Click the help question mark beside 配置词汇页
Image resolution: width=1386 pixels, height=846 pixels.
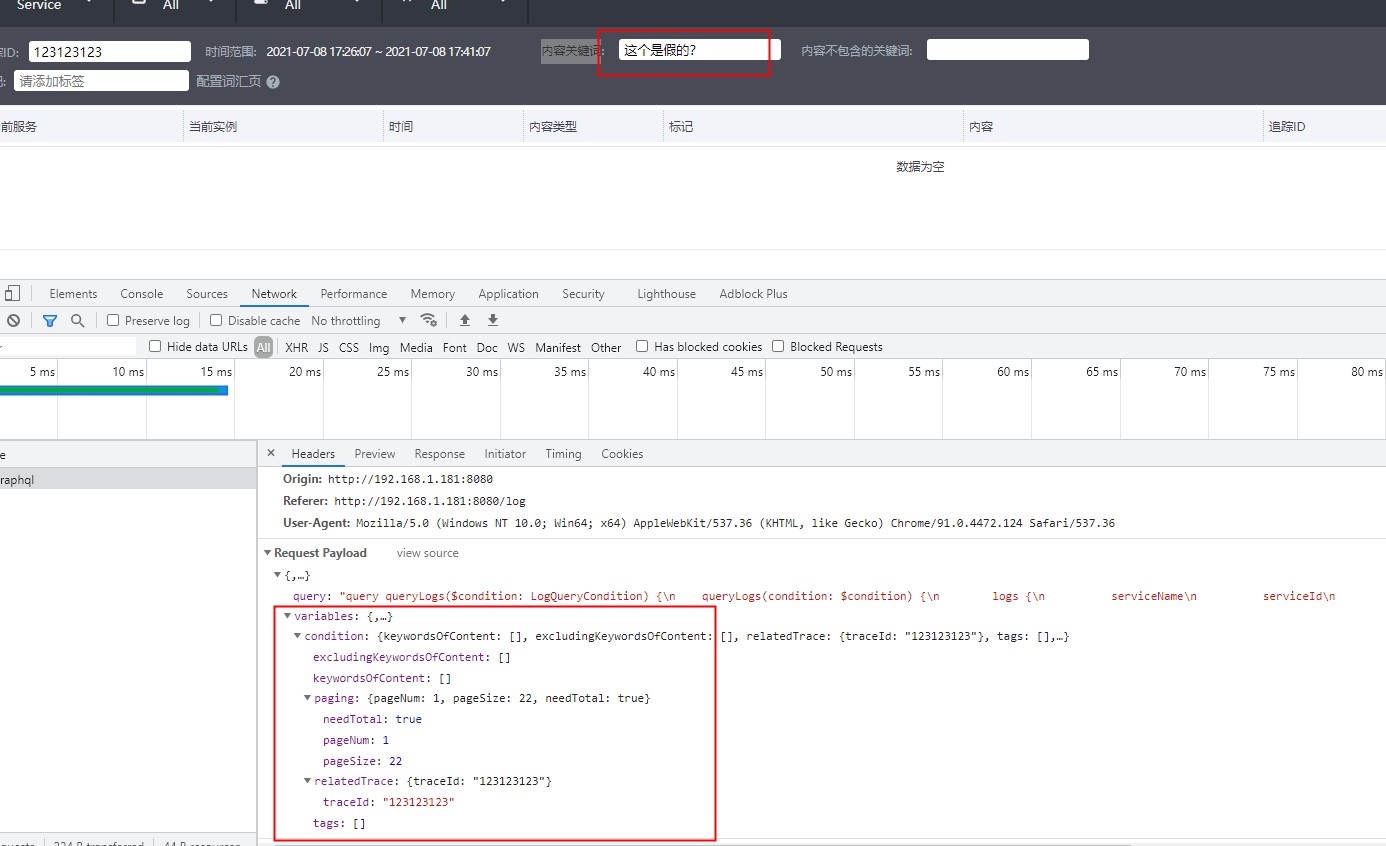pos(273,82)
